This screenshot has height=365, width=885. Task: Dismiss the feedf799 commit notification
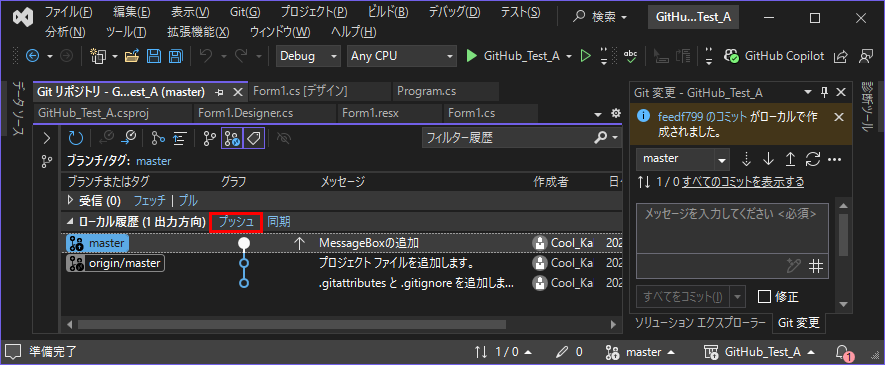pos(839,117)
